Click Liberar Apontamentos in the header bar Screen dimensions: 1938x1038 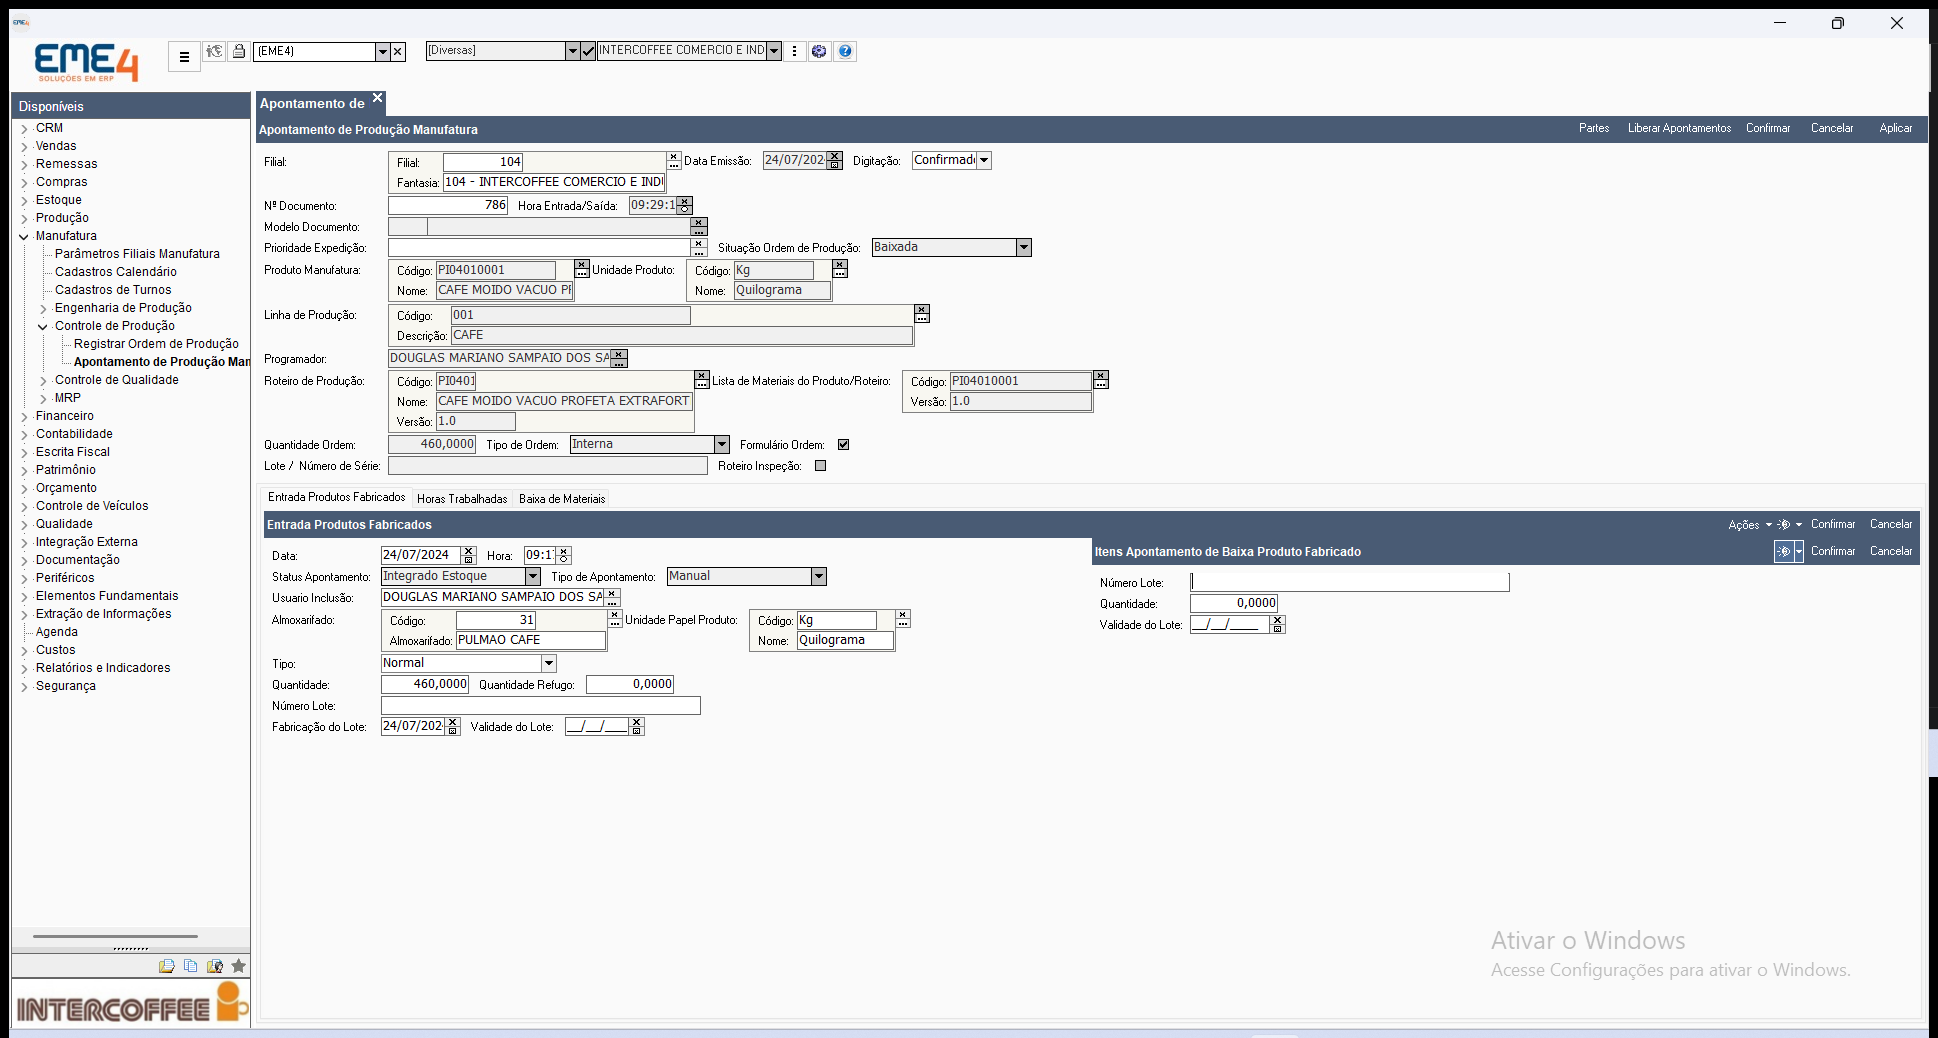point(1679,128)
